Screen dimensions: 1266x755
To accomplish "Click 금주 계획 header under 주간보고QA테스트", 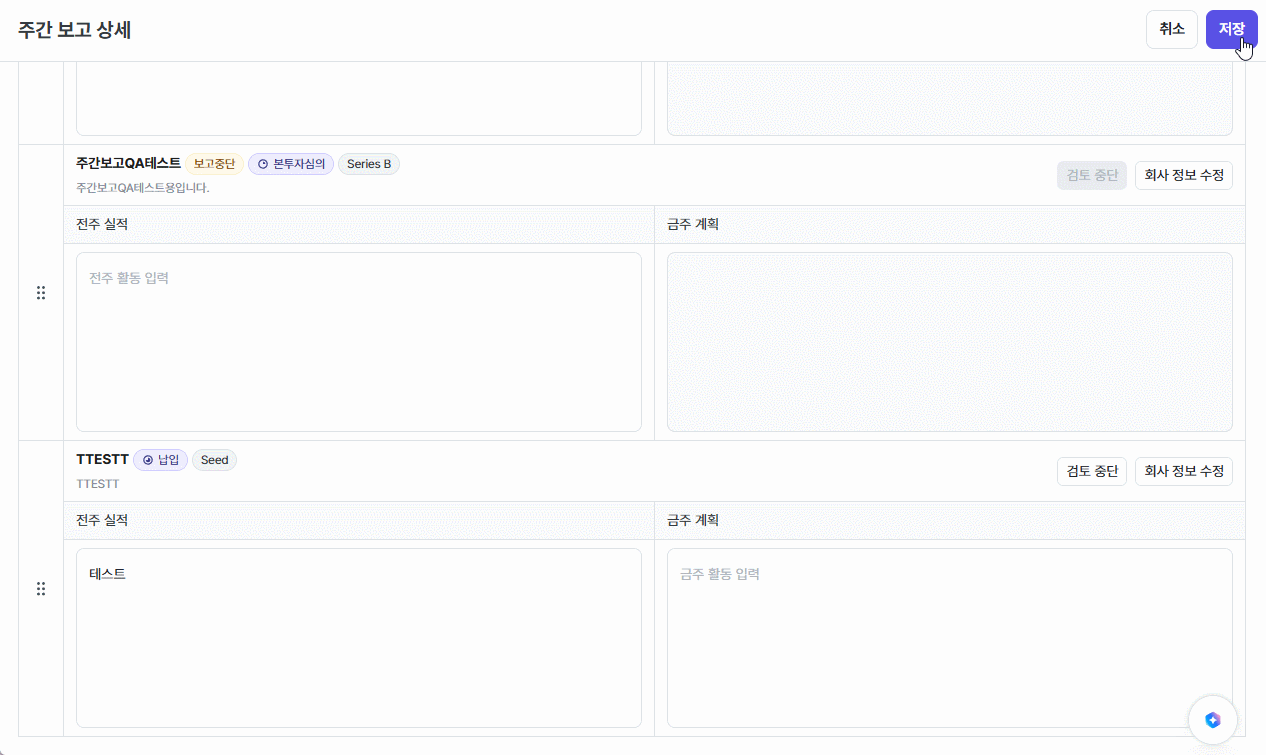I will click(x=693, y=224).
